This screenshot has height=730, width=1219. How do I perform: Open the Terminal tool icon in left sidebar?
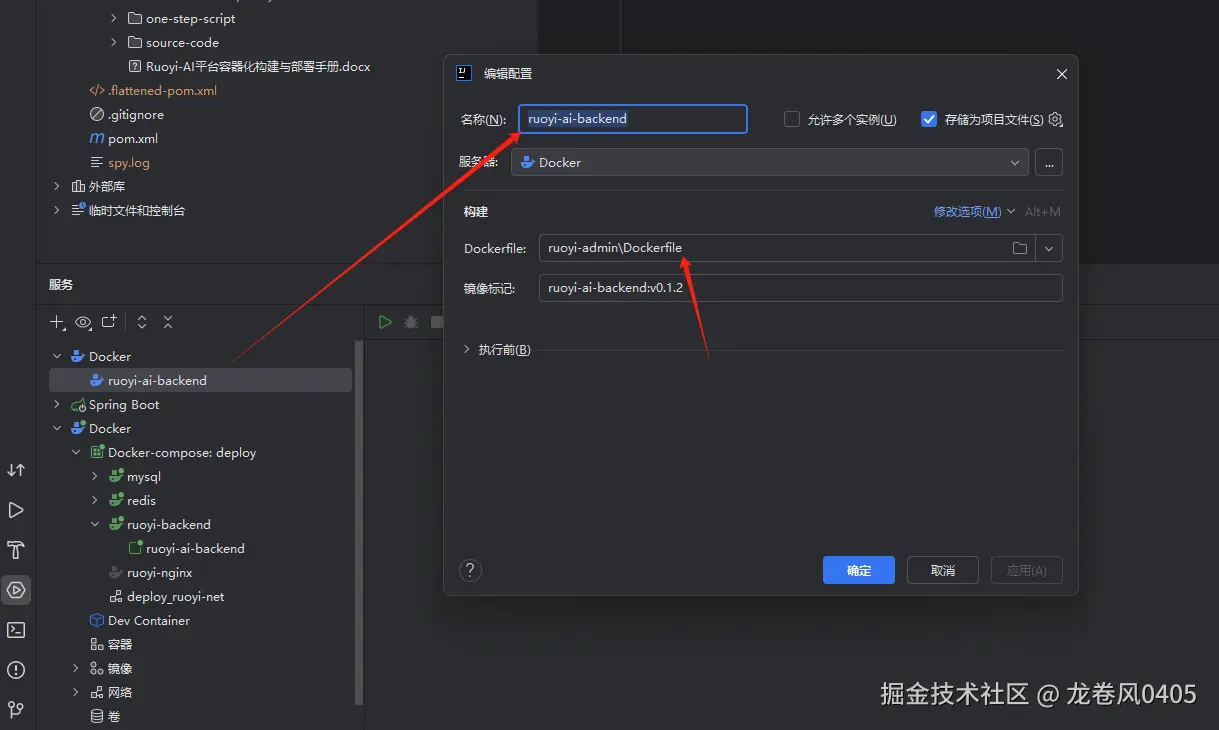(16, 630)
